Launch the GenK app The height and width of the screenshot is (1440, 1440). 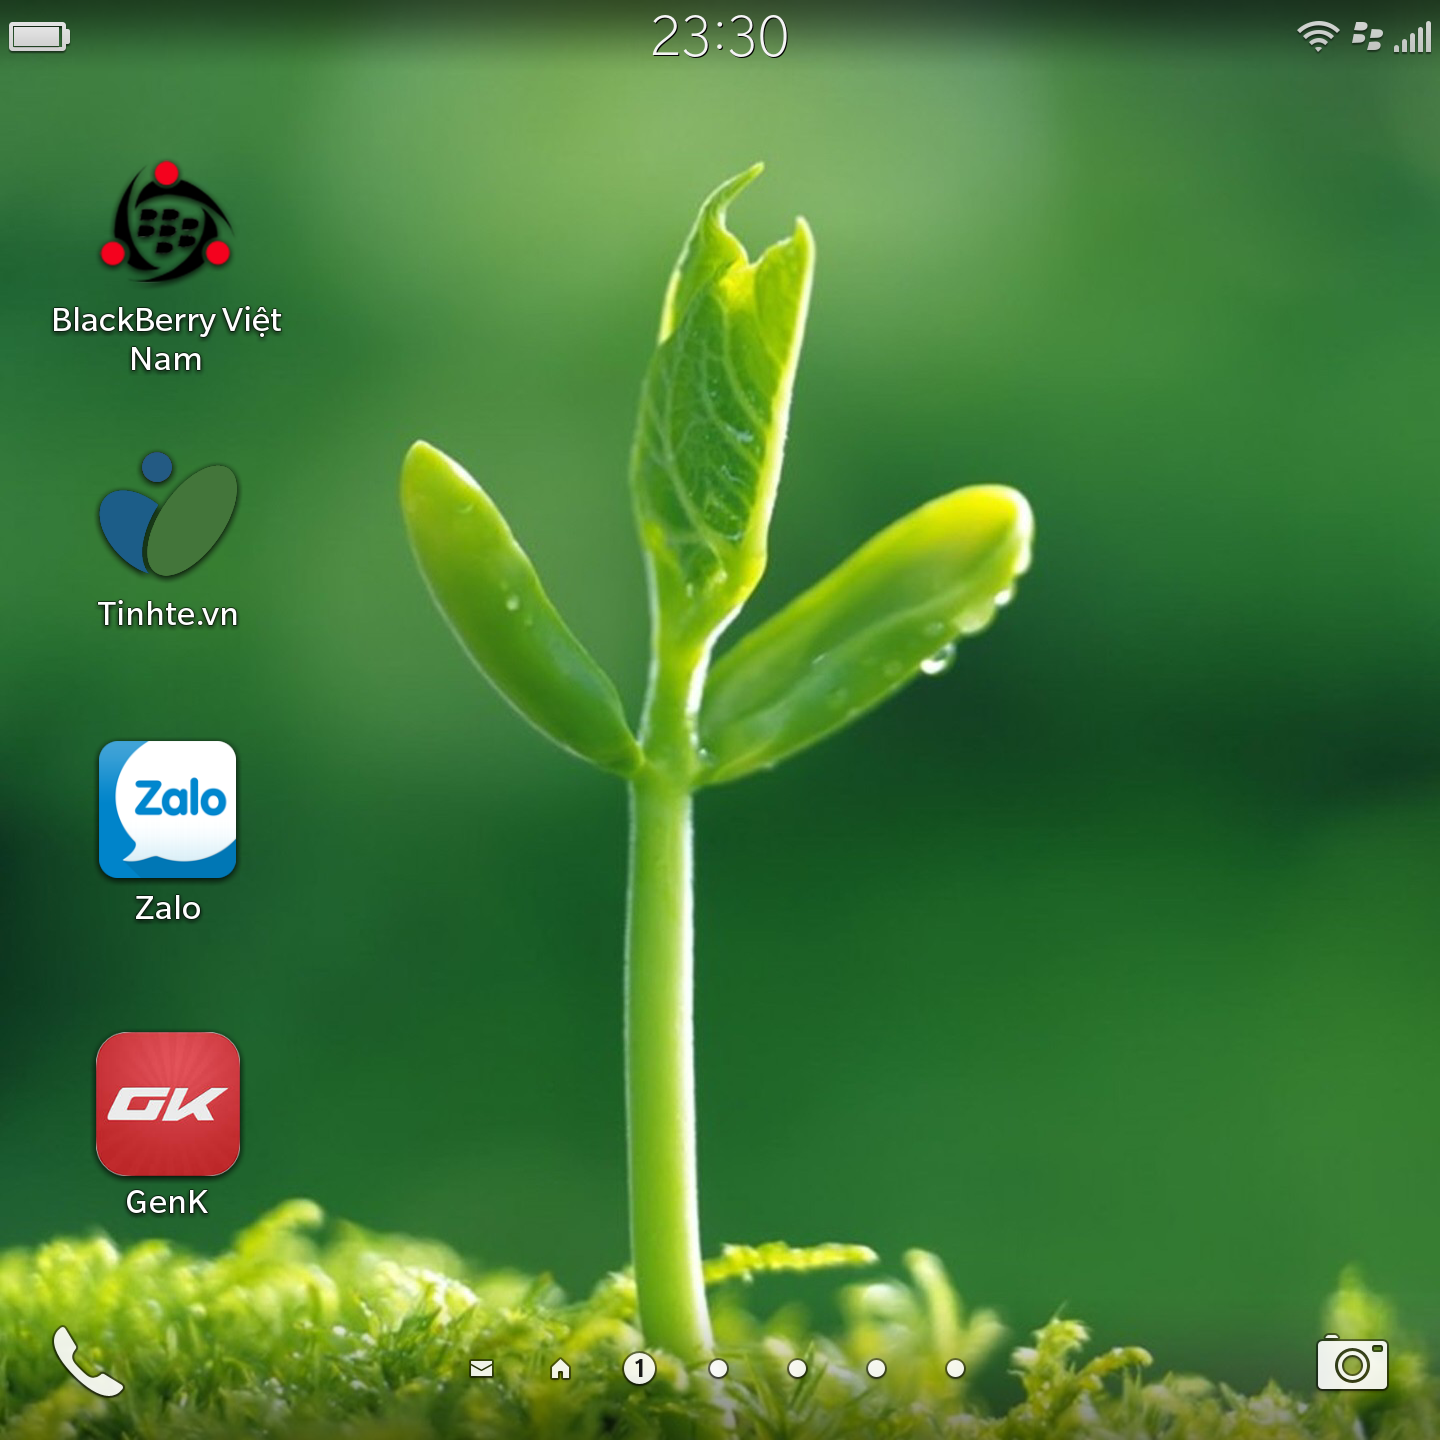point(168,1103)
